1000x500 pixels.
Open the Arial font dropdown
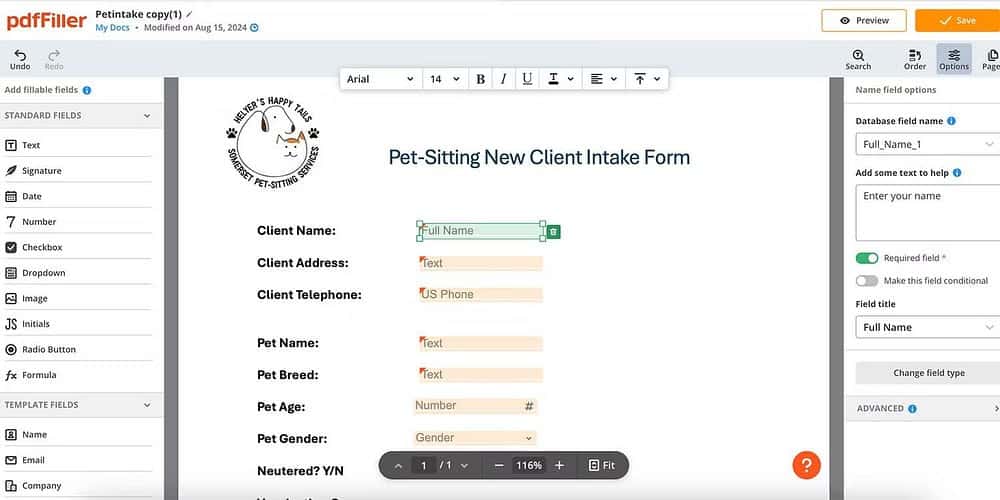click(379, 79)
